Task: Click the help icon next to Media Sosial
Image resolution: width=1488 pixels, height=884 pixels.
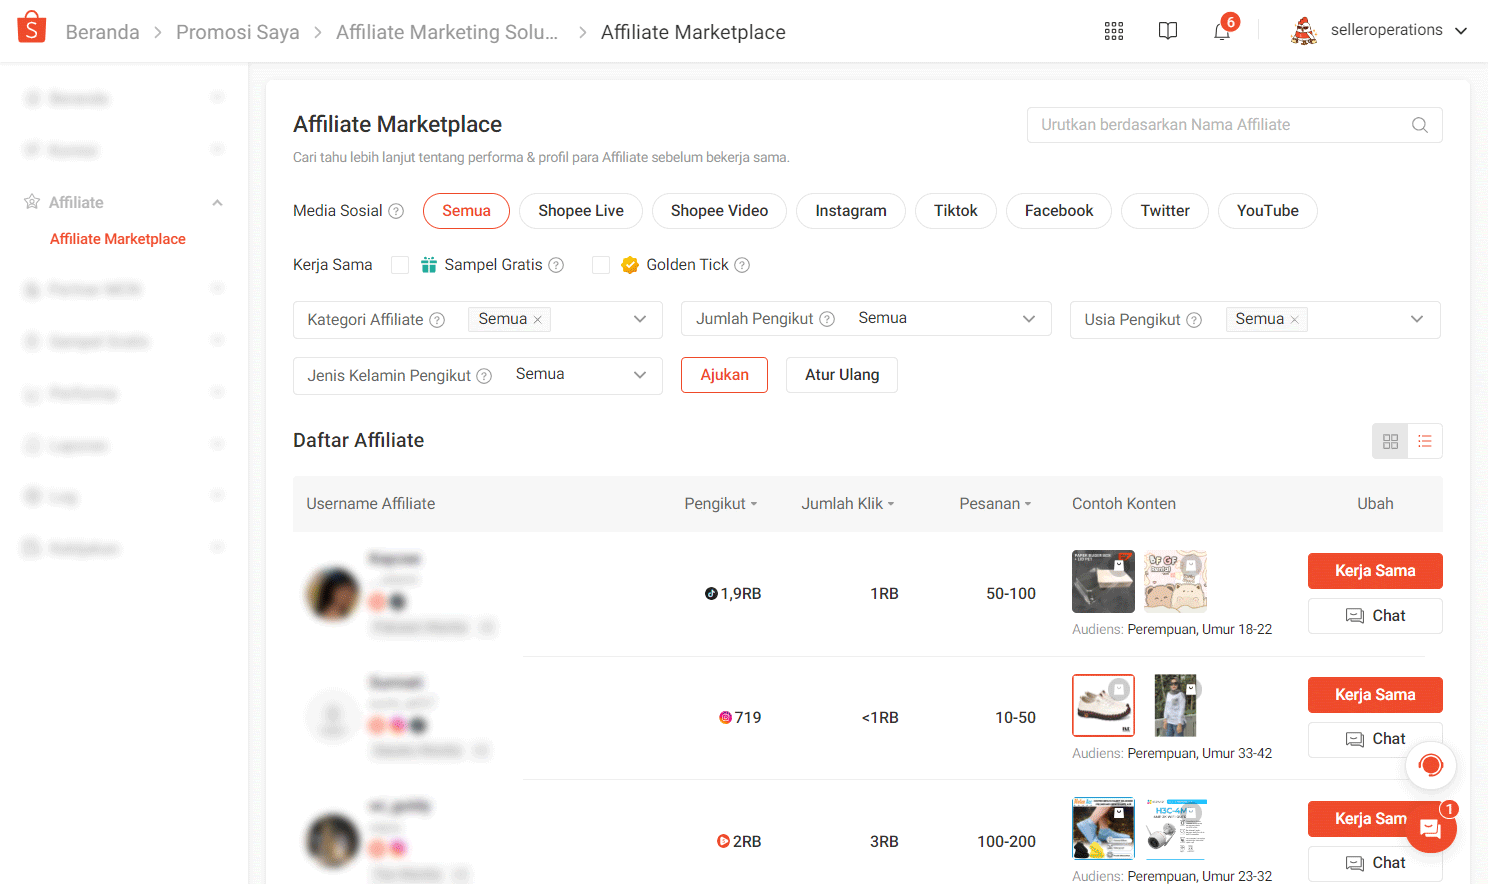Action: coord(396,211)
